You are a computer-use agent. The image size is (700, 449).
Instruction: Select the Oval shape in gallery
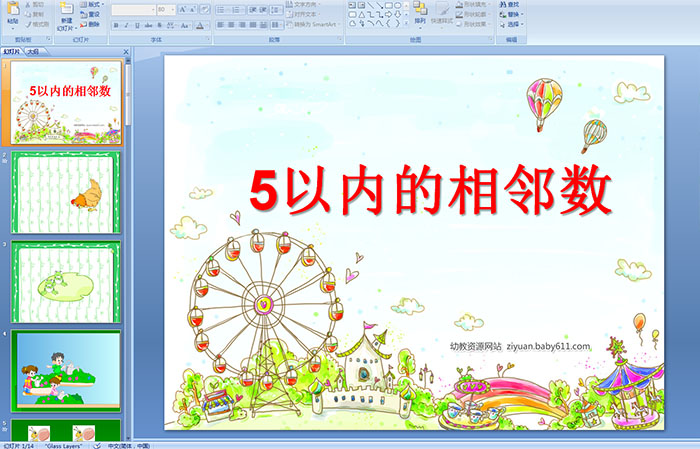tap(397, 5)
